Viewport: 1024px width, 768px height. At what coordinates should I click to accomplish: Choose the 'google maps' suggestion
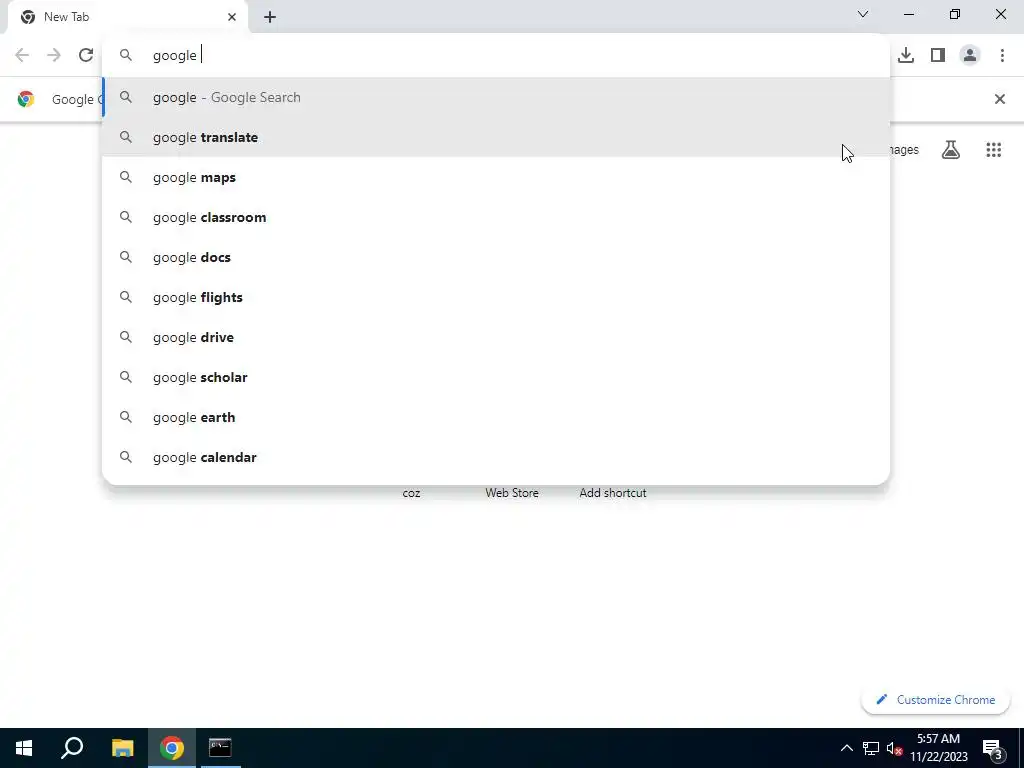tap(496, 178)
